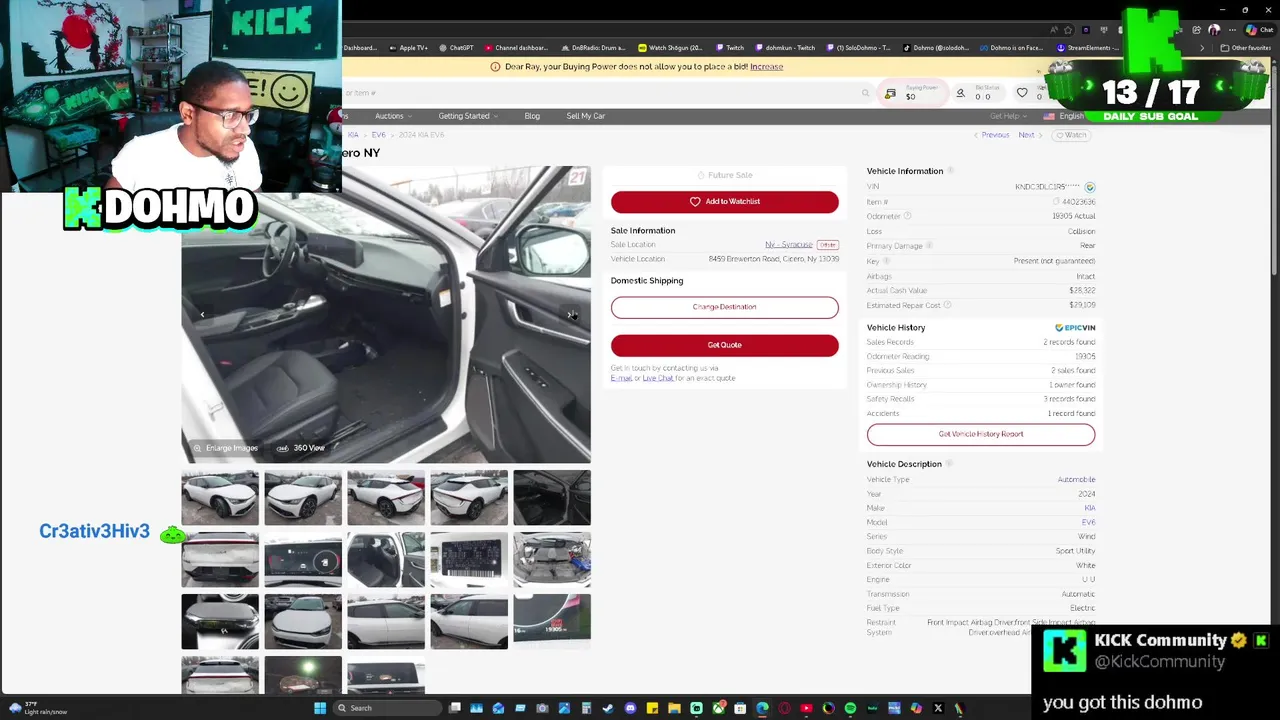Select the engine bay thumbnail

552,559
